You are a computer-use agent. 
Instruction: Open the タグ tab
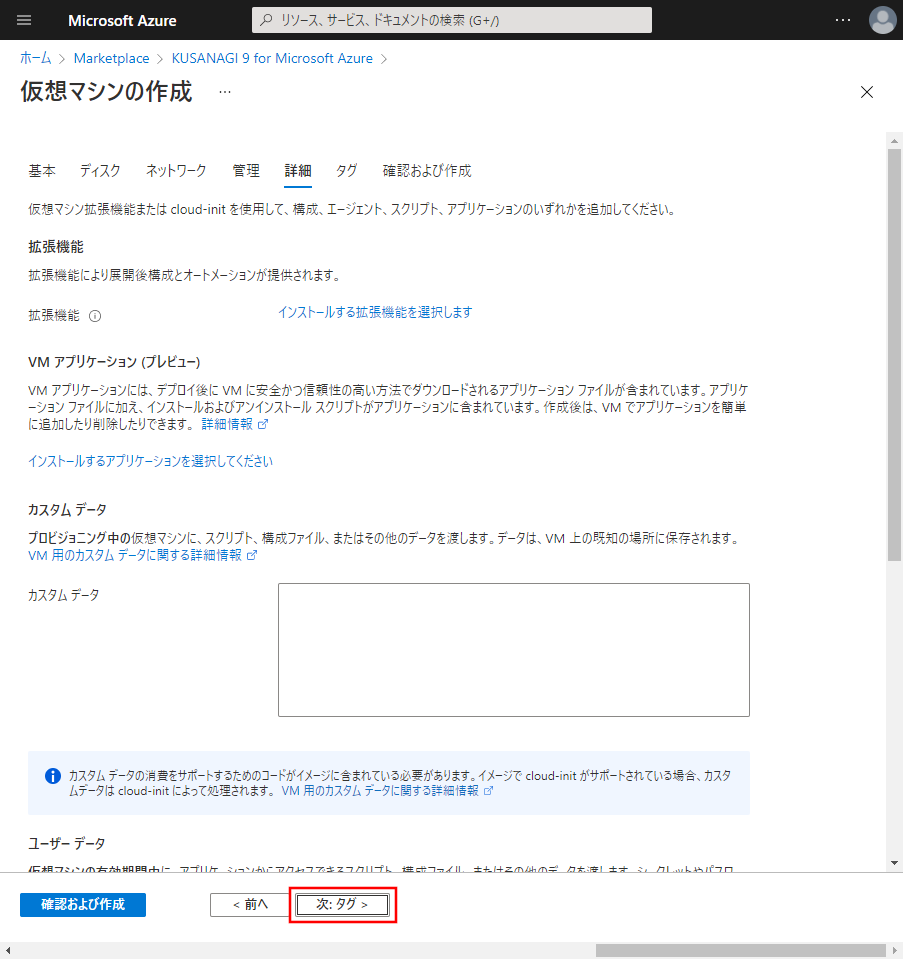tap(346, 171)
